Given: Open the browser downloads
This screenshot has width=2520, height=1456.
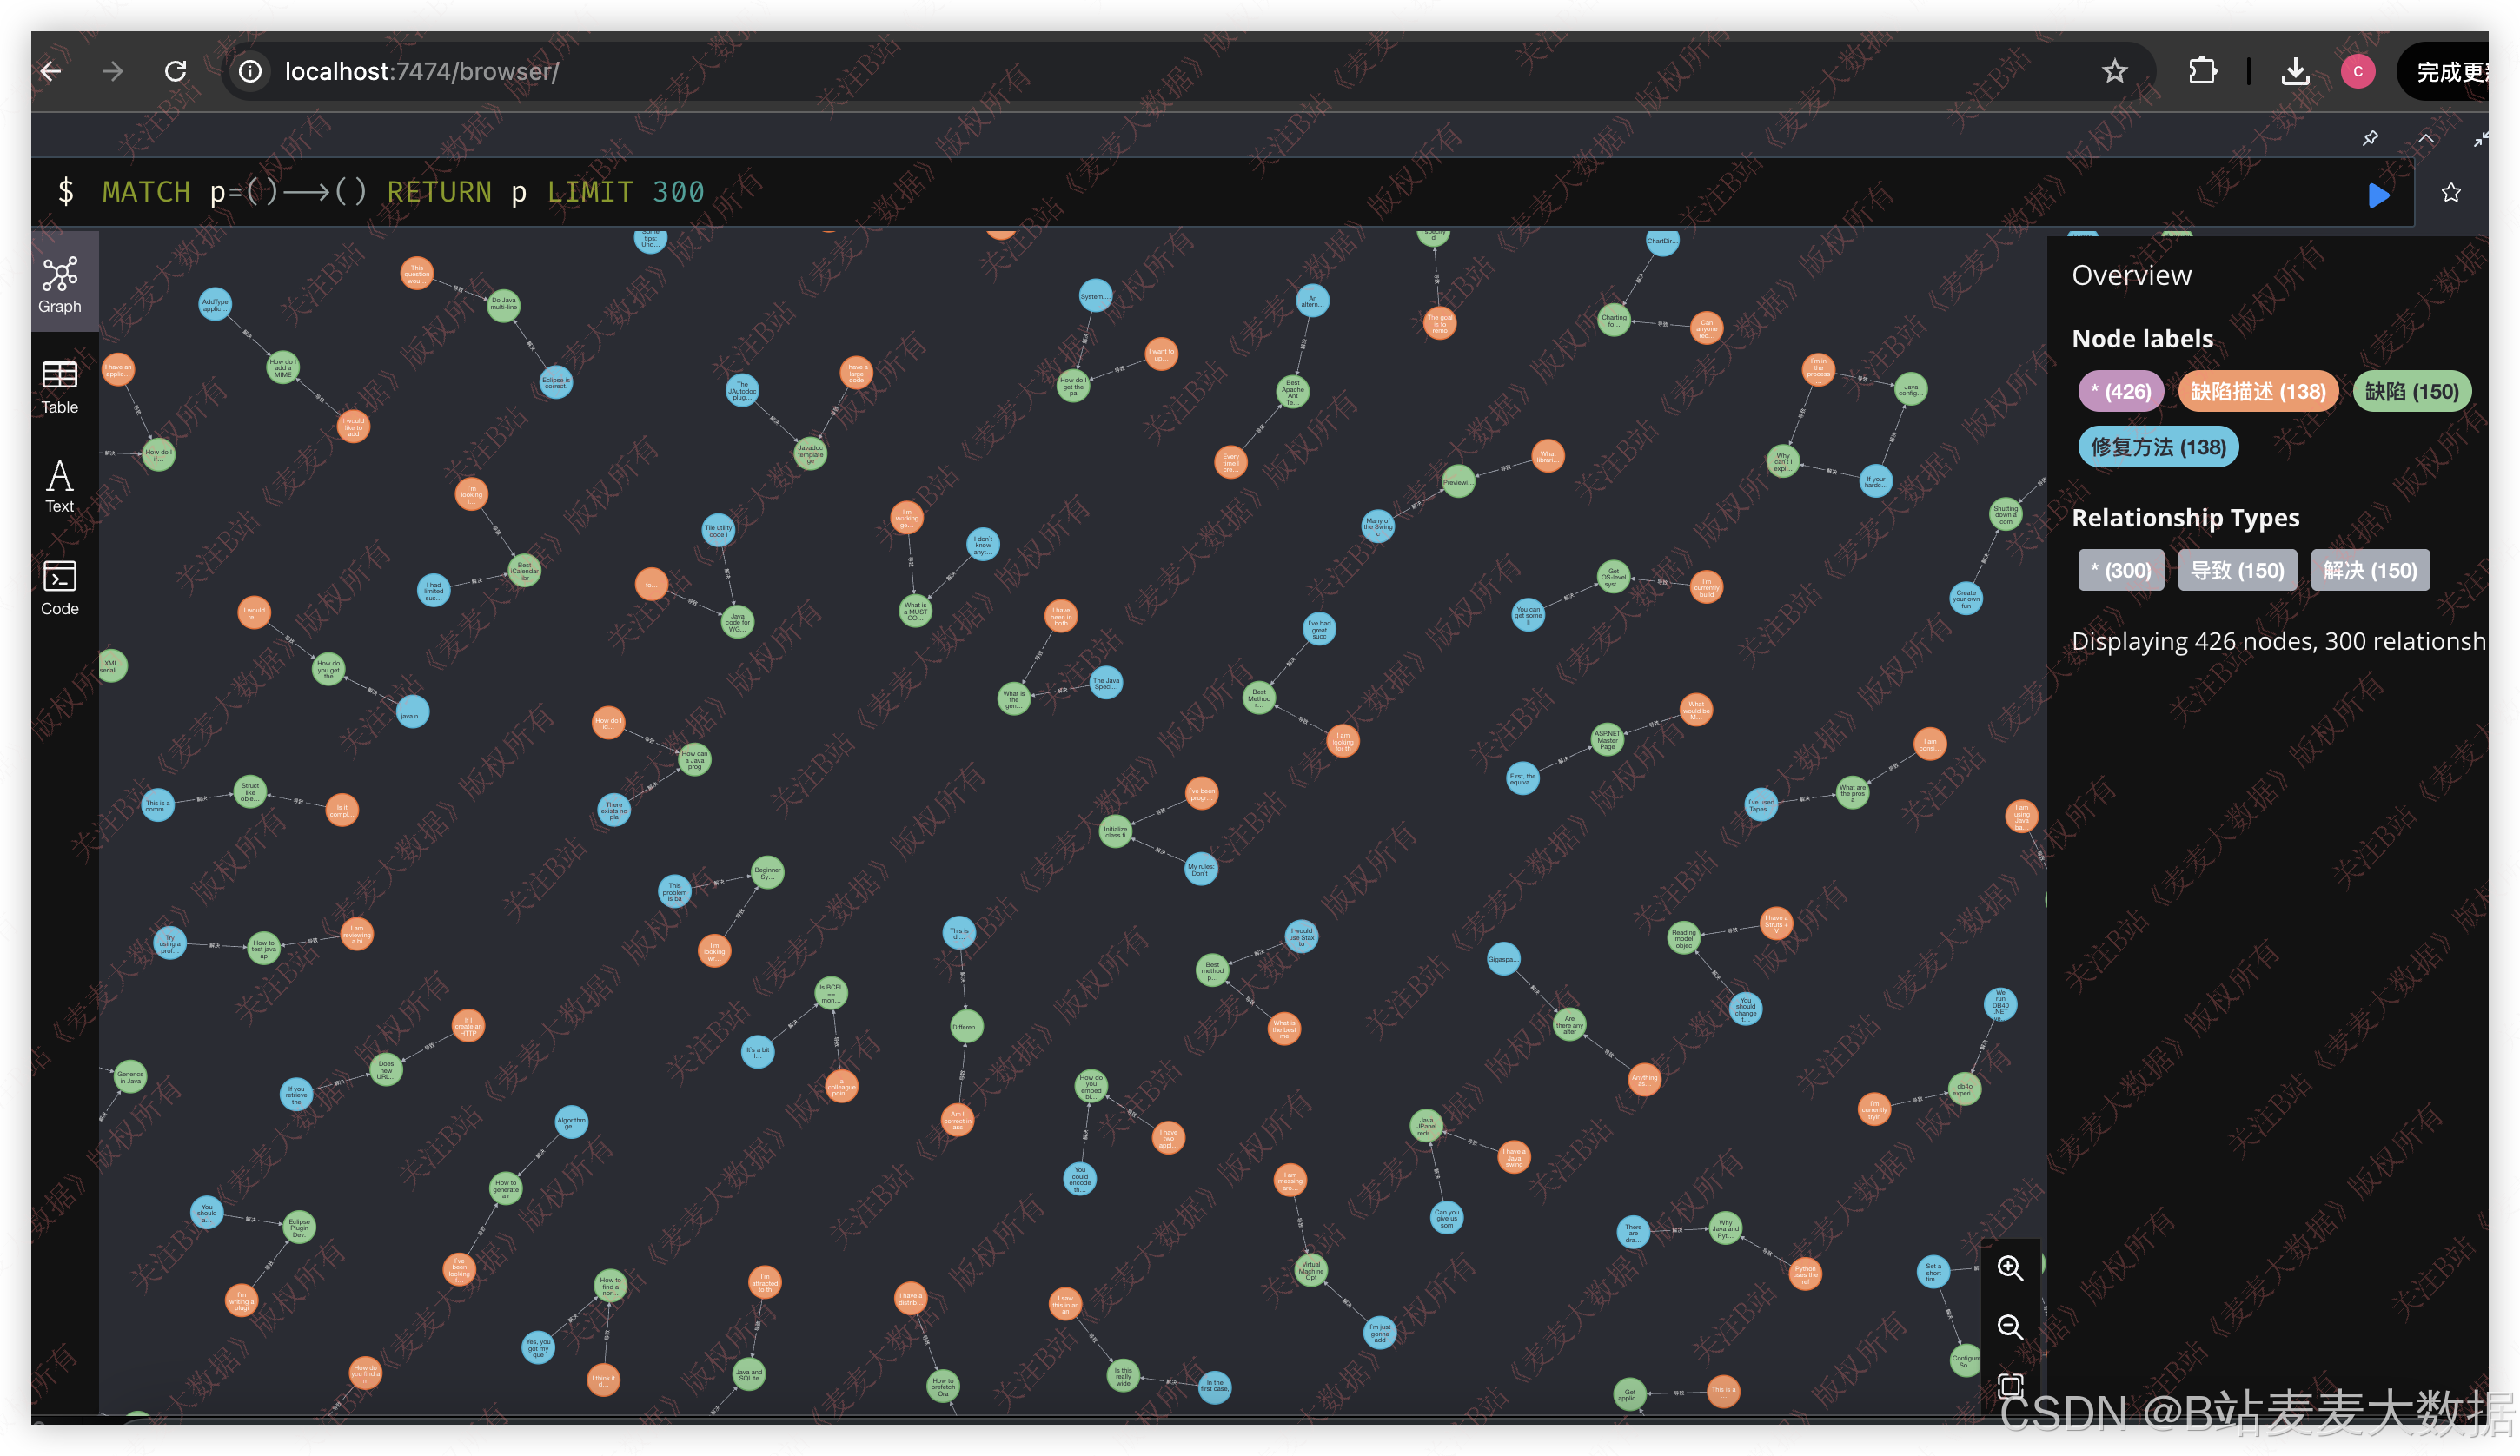Looking at the screenshot, I should point(2295,71).
